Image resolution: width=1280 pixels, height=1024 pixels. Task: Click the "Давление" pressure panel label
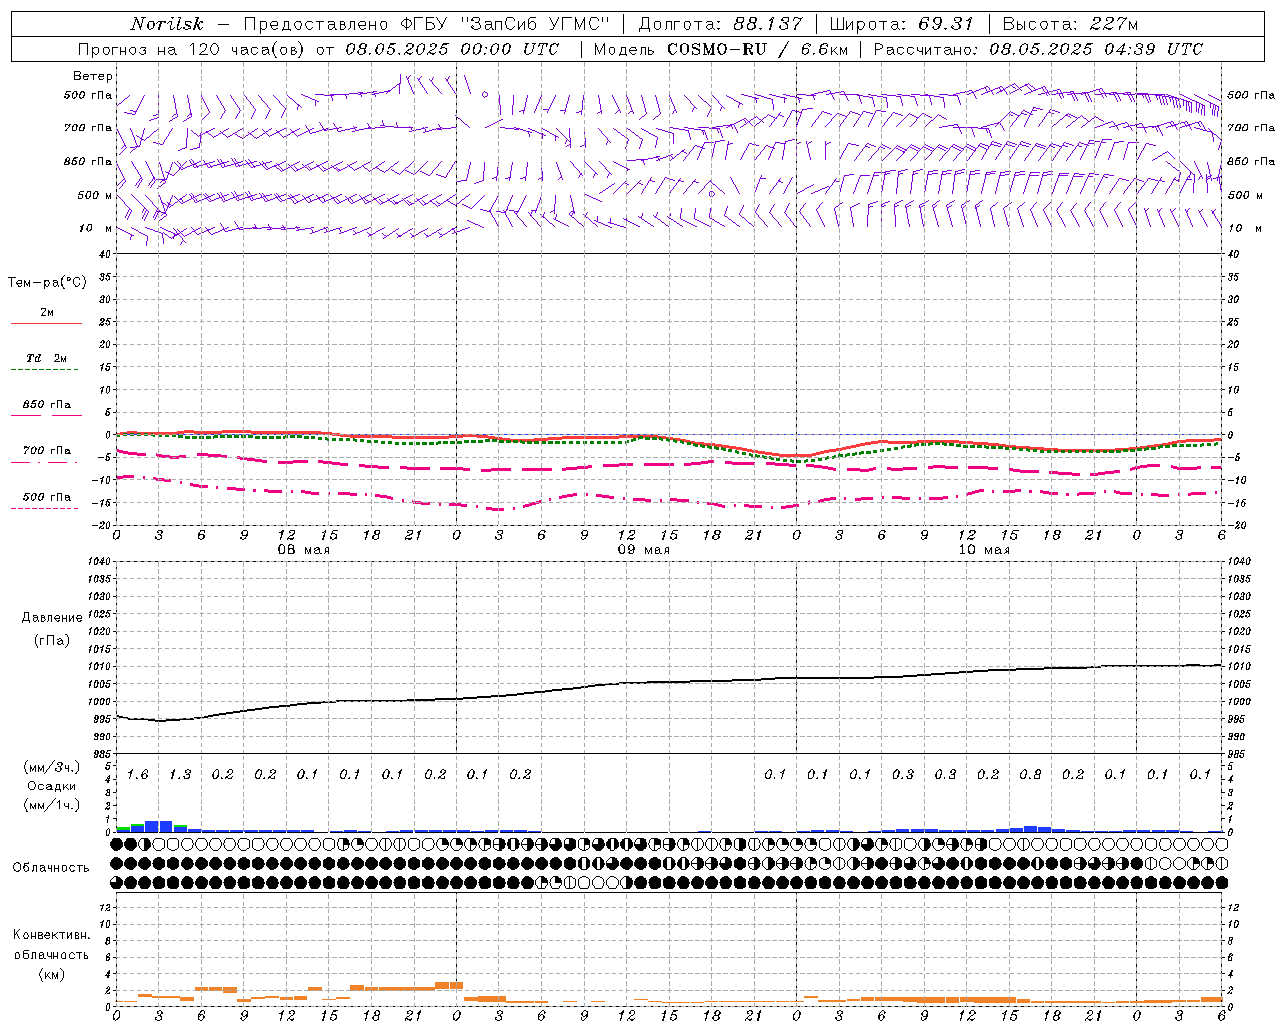coord(52,618)
